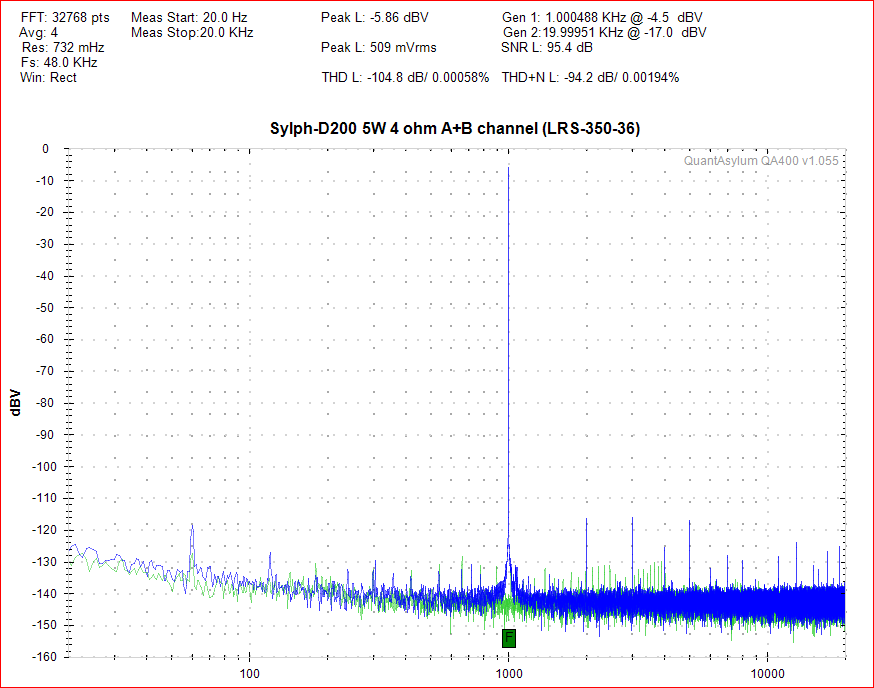Click the SNR L: 95.4 dB reading
Viewport: 874px width, 688px height.
(x=547, y=47)
